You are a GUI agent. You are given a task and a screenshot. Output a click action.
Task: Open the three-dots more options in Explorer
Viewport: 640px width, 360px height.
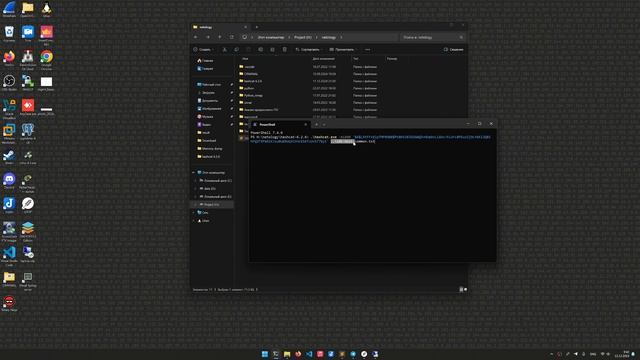pyautogui.click(x=367, y=49)
